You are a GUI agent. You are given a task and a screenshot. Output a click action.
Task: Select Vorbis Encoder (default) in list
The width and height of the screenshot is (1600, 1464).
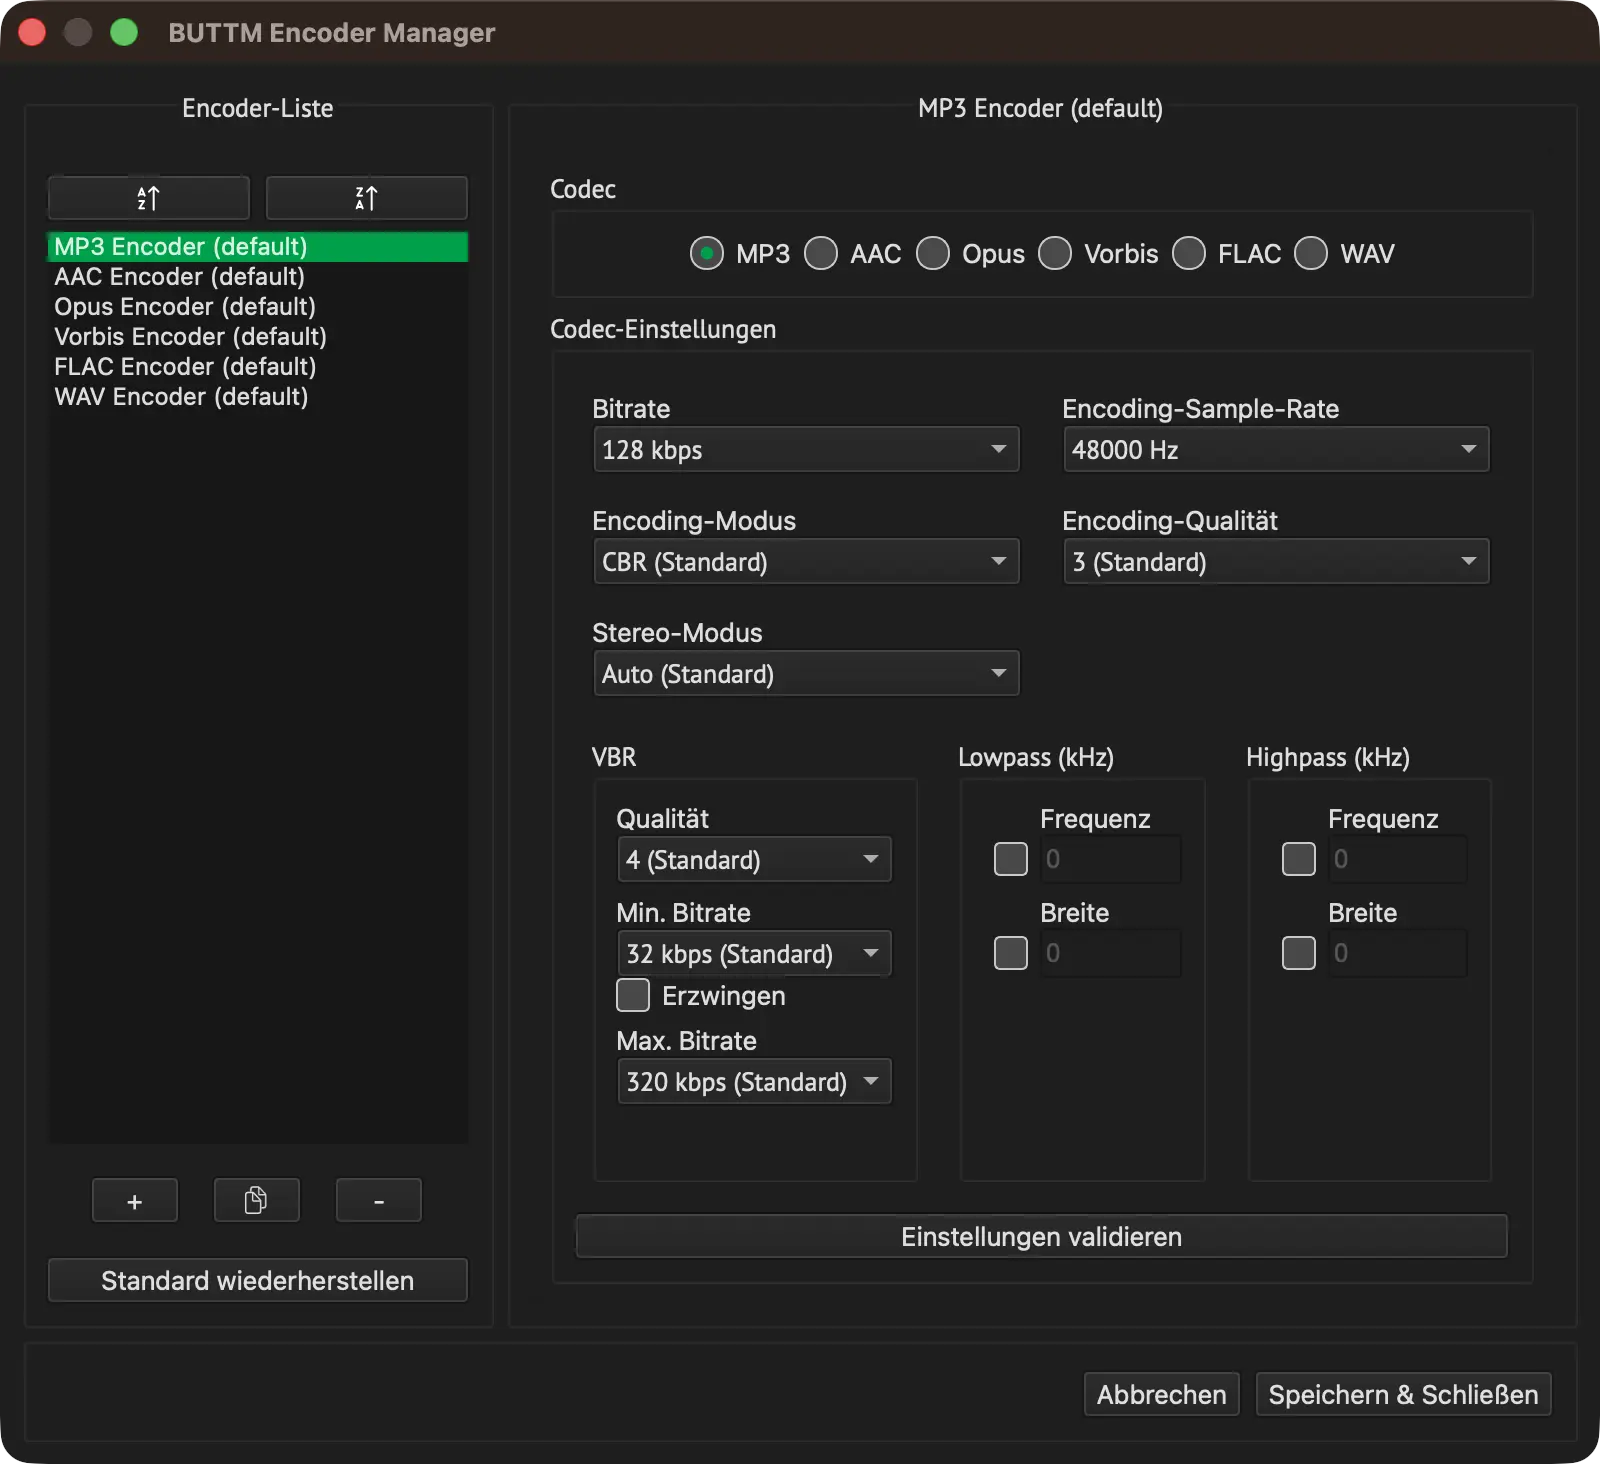[258, 337]
